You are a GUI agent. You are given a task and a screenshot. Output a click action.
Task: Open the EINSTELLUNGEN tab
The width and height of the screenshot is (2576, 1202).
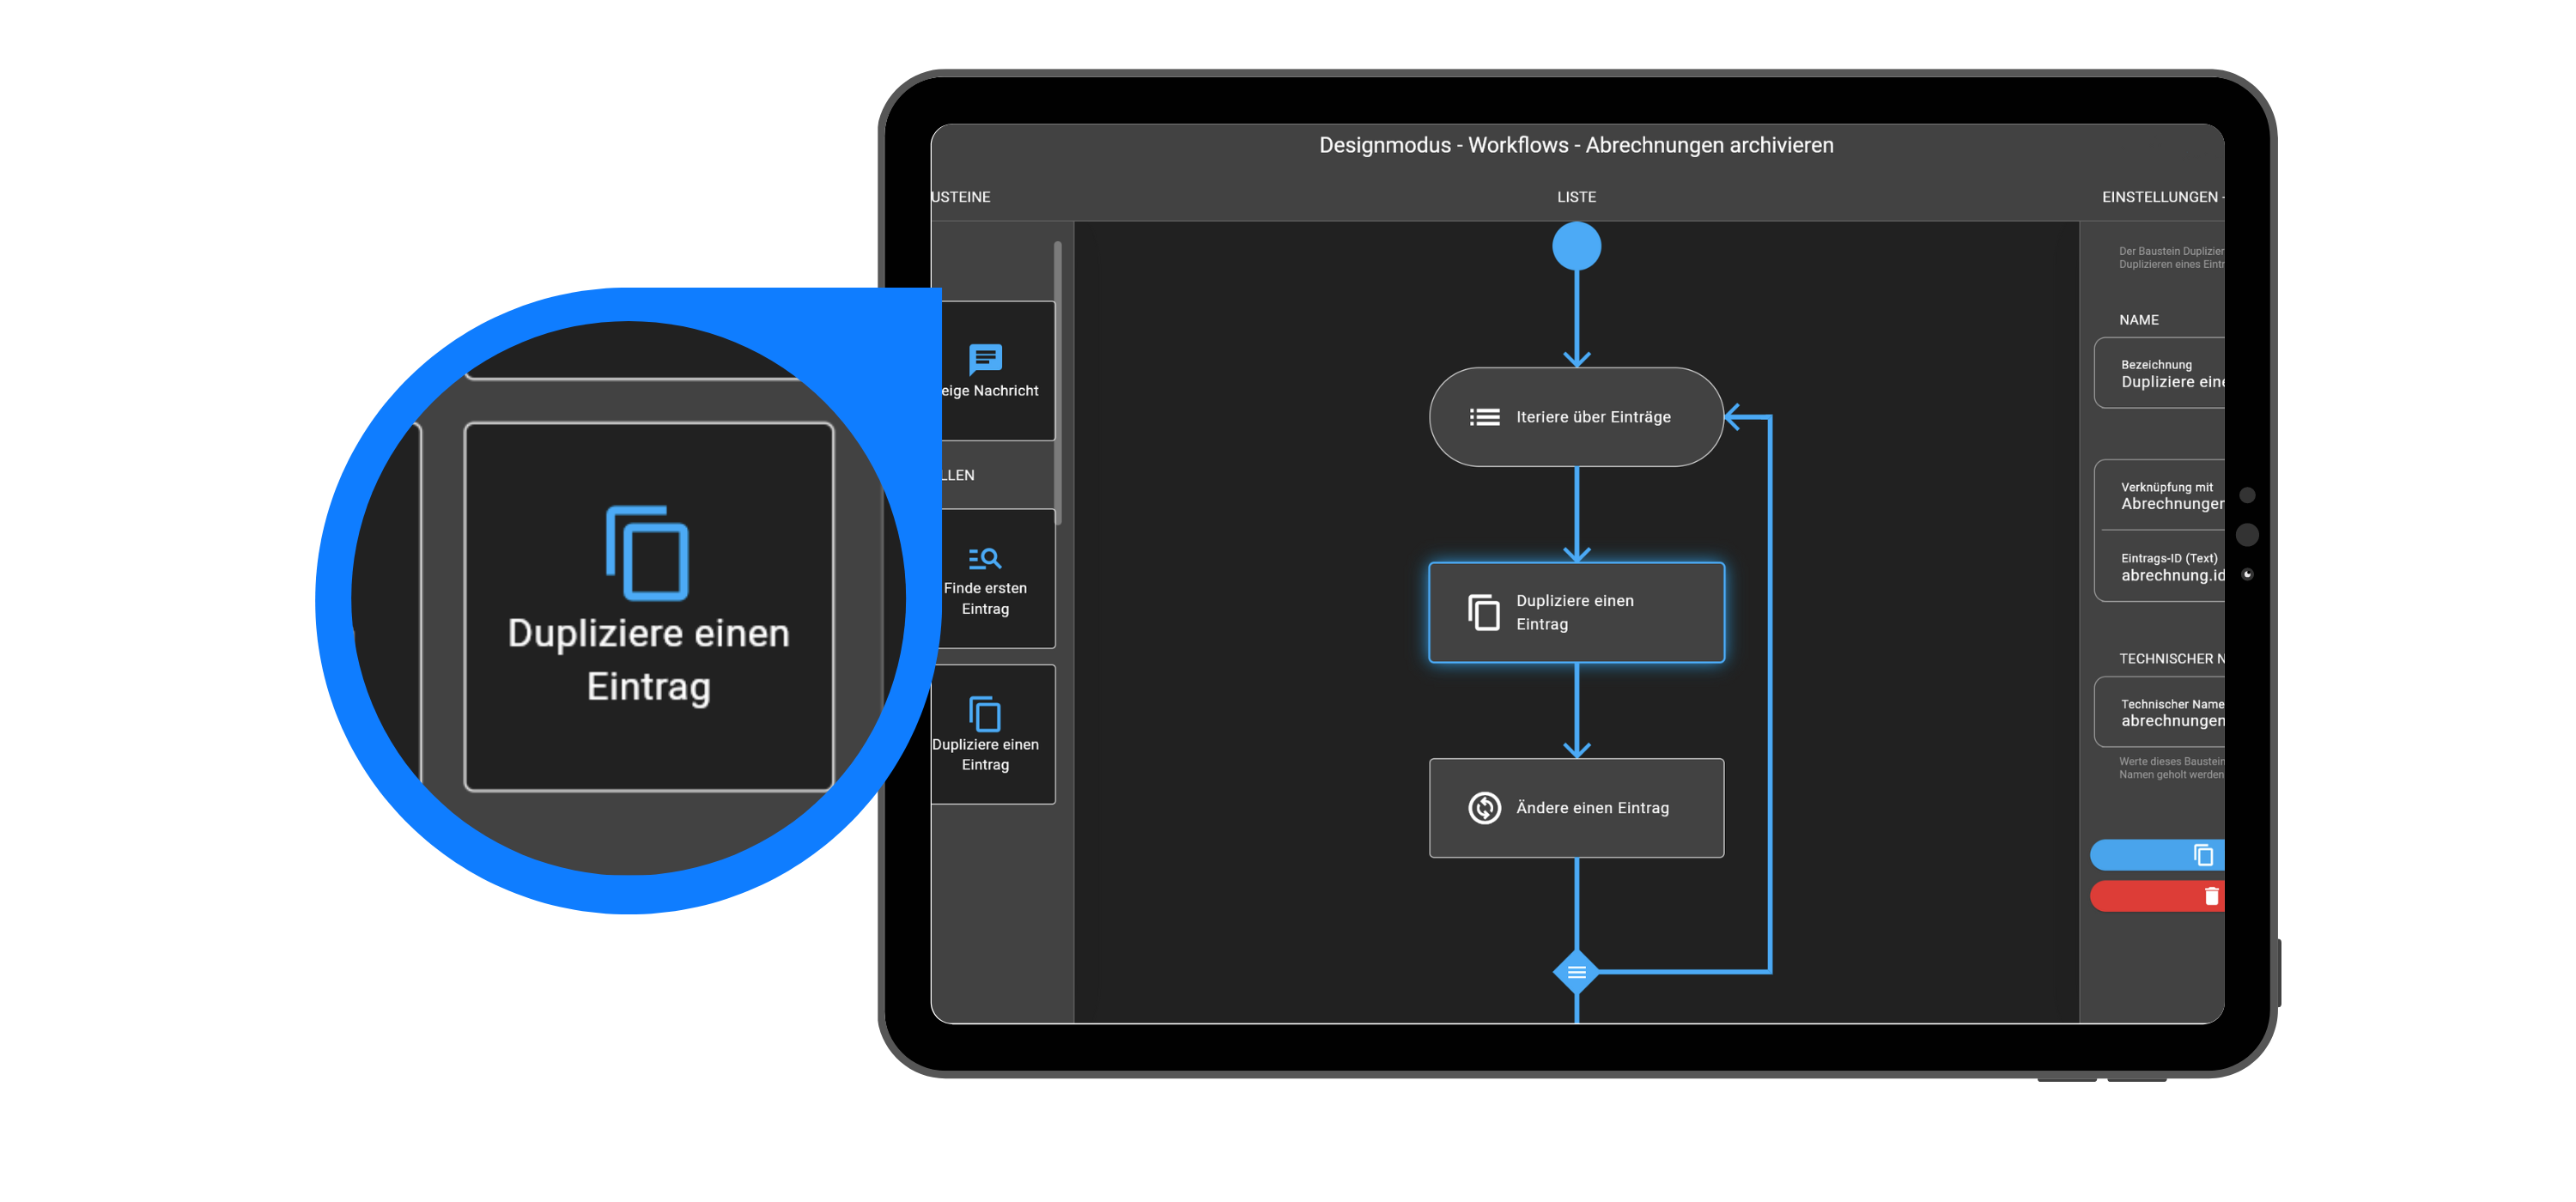pos(2161,197)
